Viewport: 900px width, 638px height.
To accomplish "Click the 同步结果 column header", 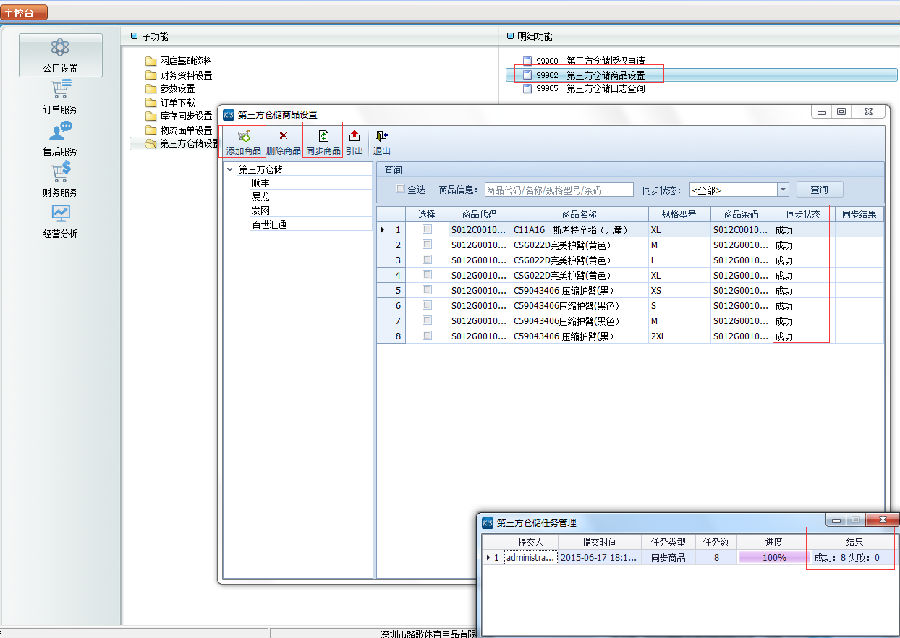I will pos(859,214).
